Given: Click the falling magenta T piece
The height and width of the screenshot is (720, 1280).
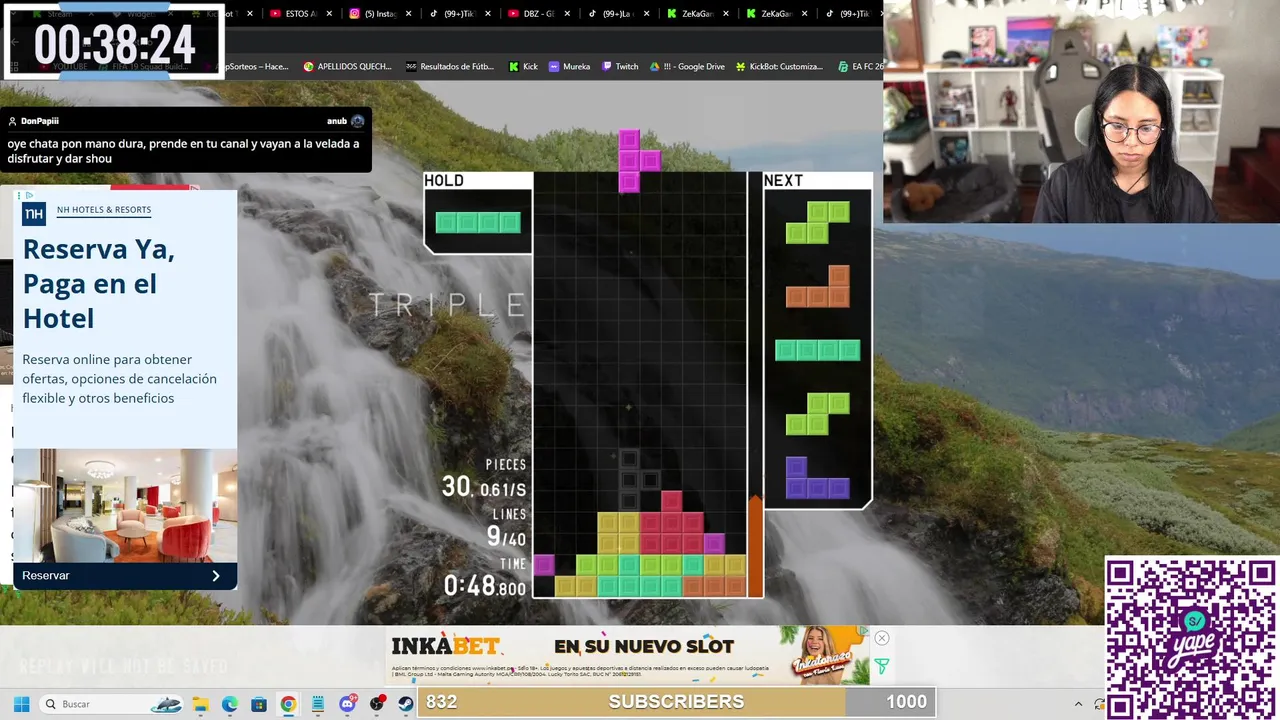Looking at the screenshot, I should coord(638,160).
